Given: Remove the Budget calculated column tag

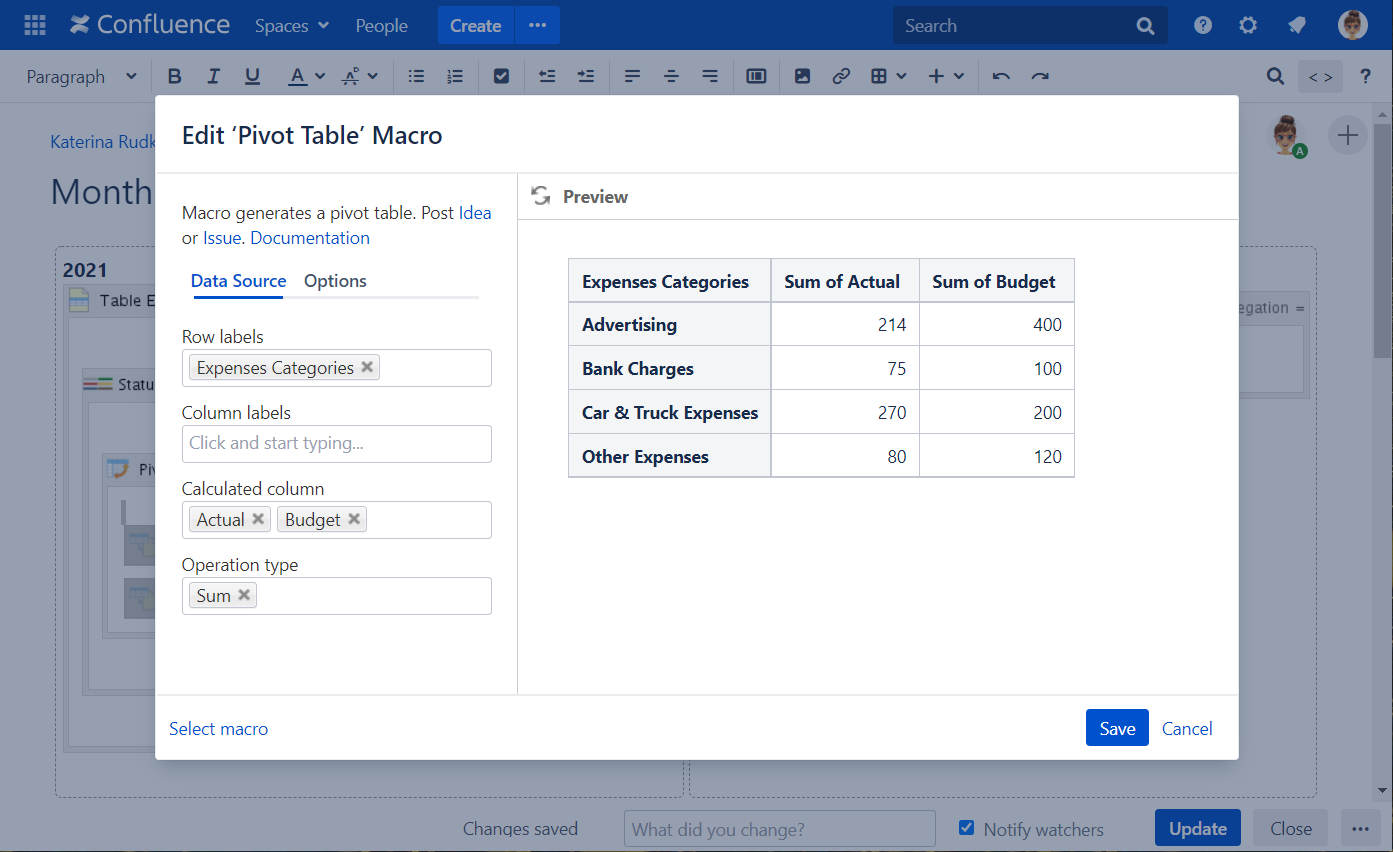Looking at the screenshot, I should pos(354,519).
